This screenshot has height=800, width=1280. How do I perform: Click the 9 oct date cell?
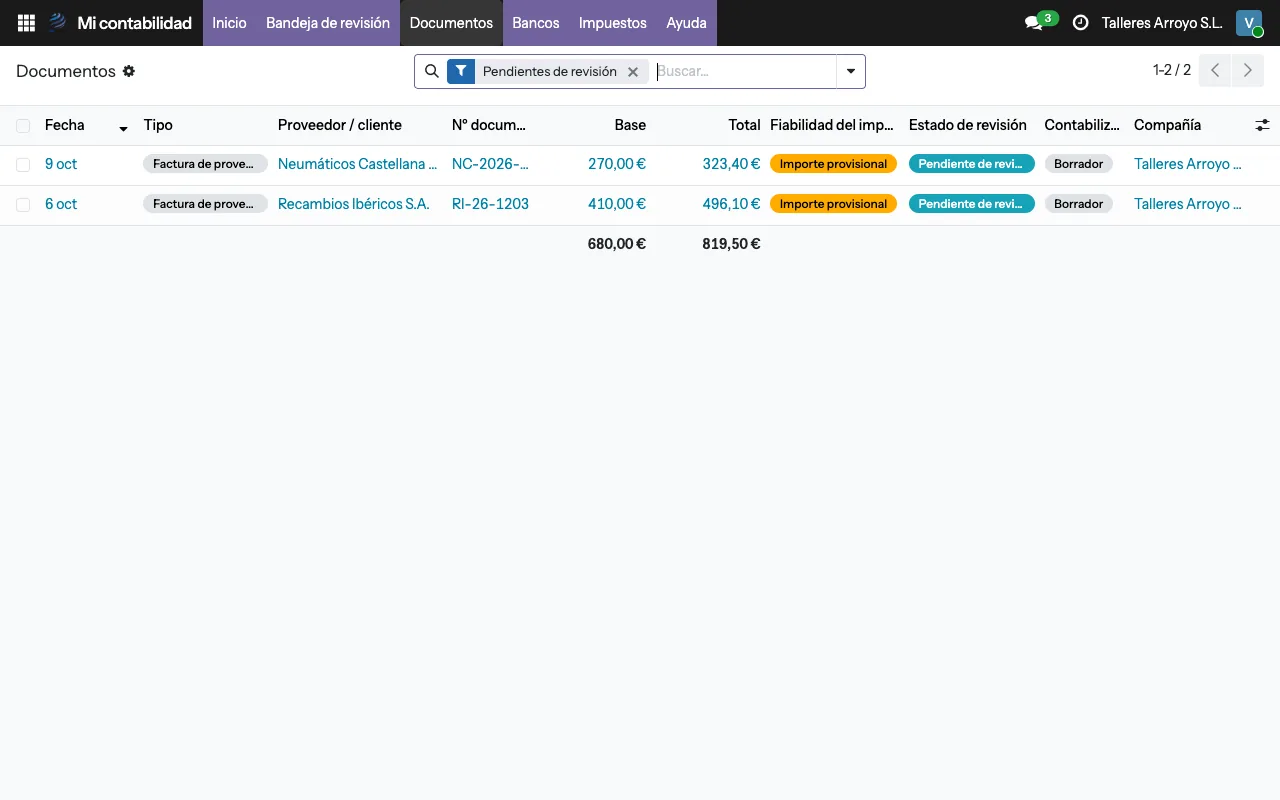(61, 164)
